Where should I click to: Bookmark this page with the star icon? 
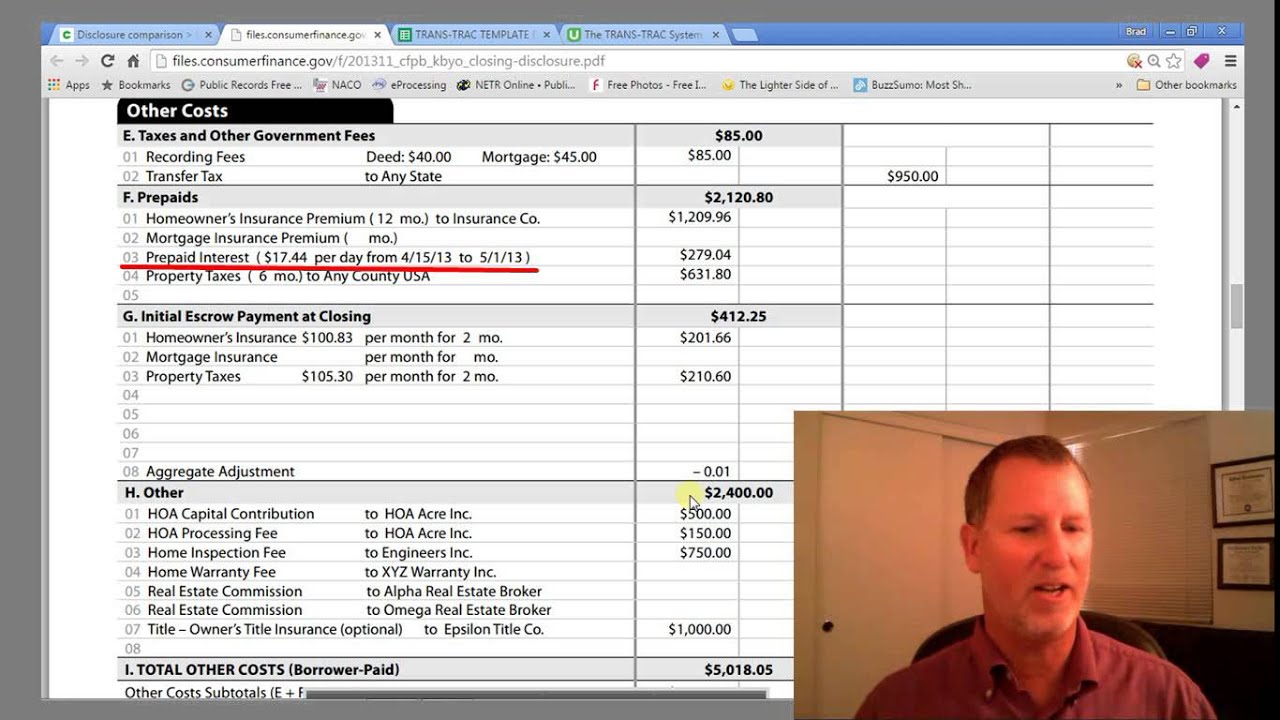[1174, 61]
